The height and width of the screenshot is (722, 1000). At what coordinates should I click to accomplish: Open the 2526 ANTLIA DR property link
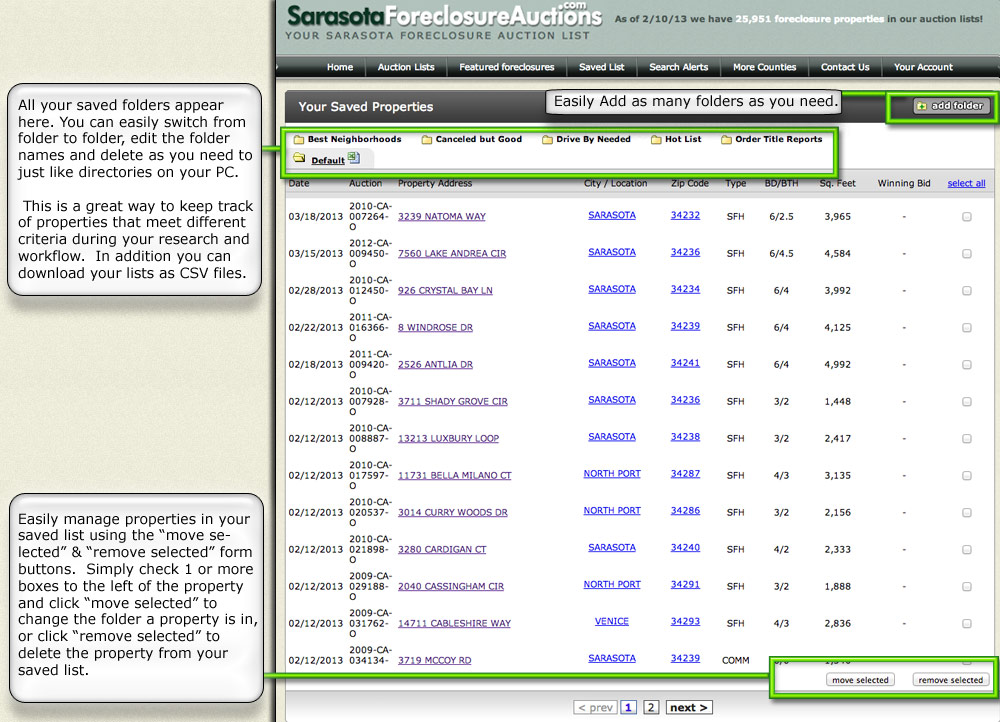point(435,365)
